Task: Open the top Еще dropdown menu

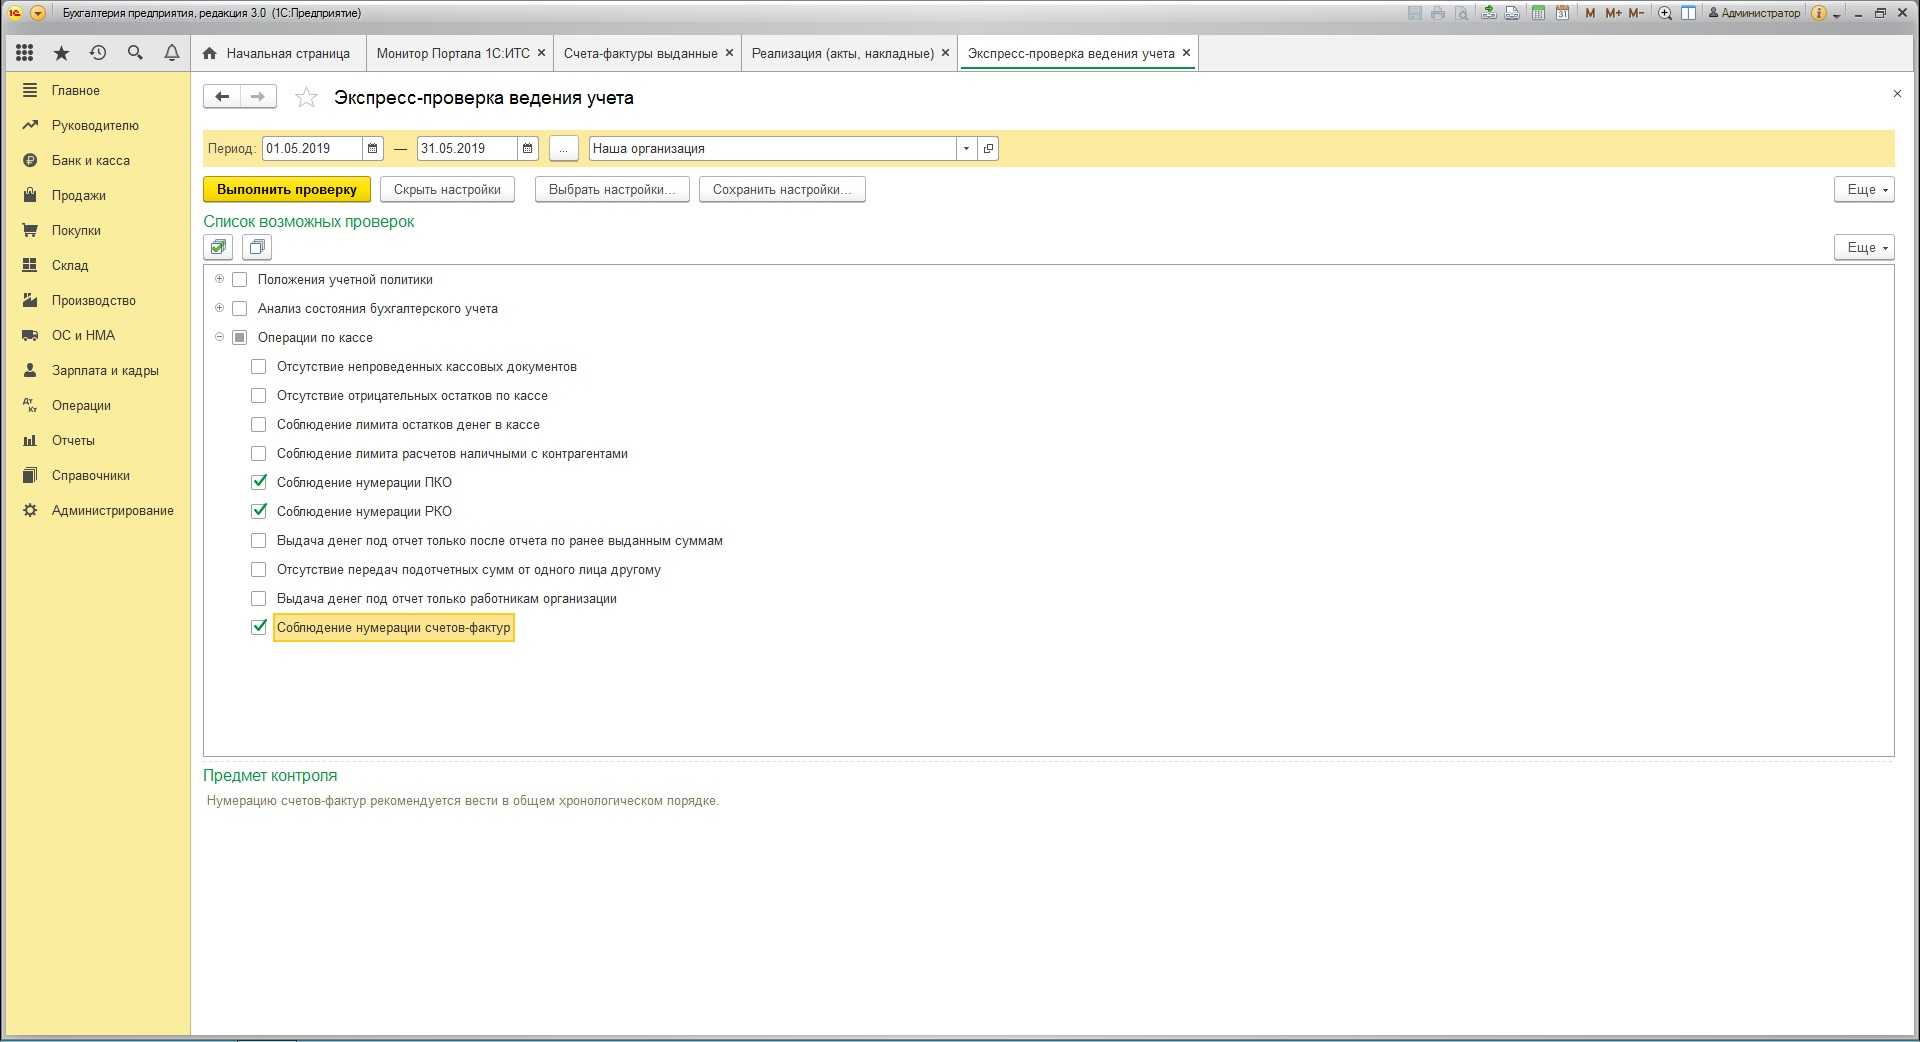Action: point(1864,189)
